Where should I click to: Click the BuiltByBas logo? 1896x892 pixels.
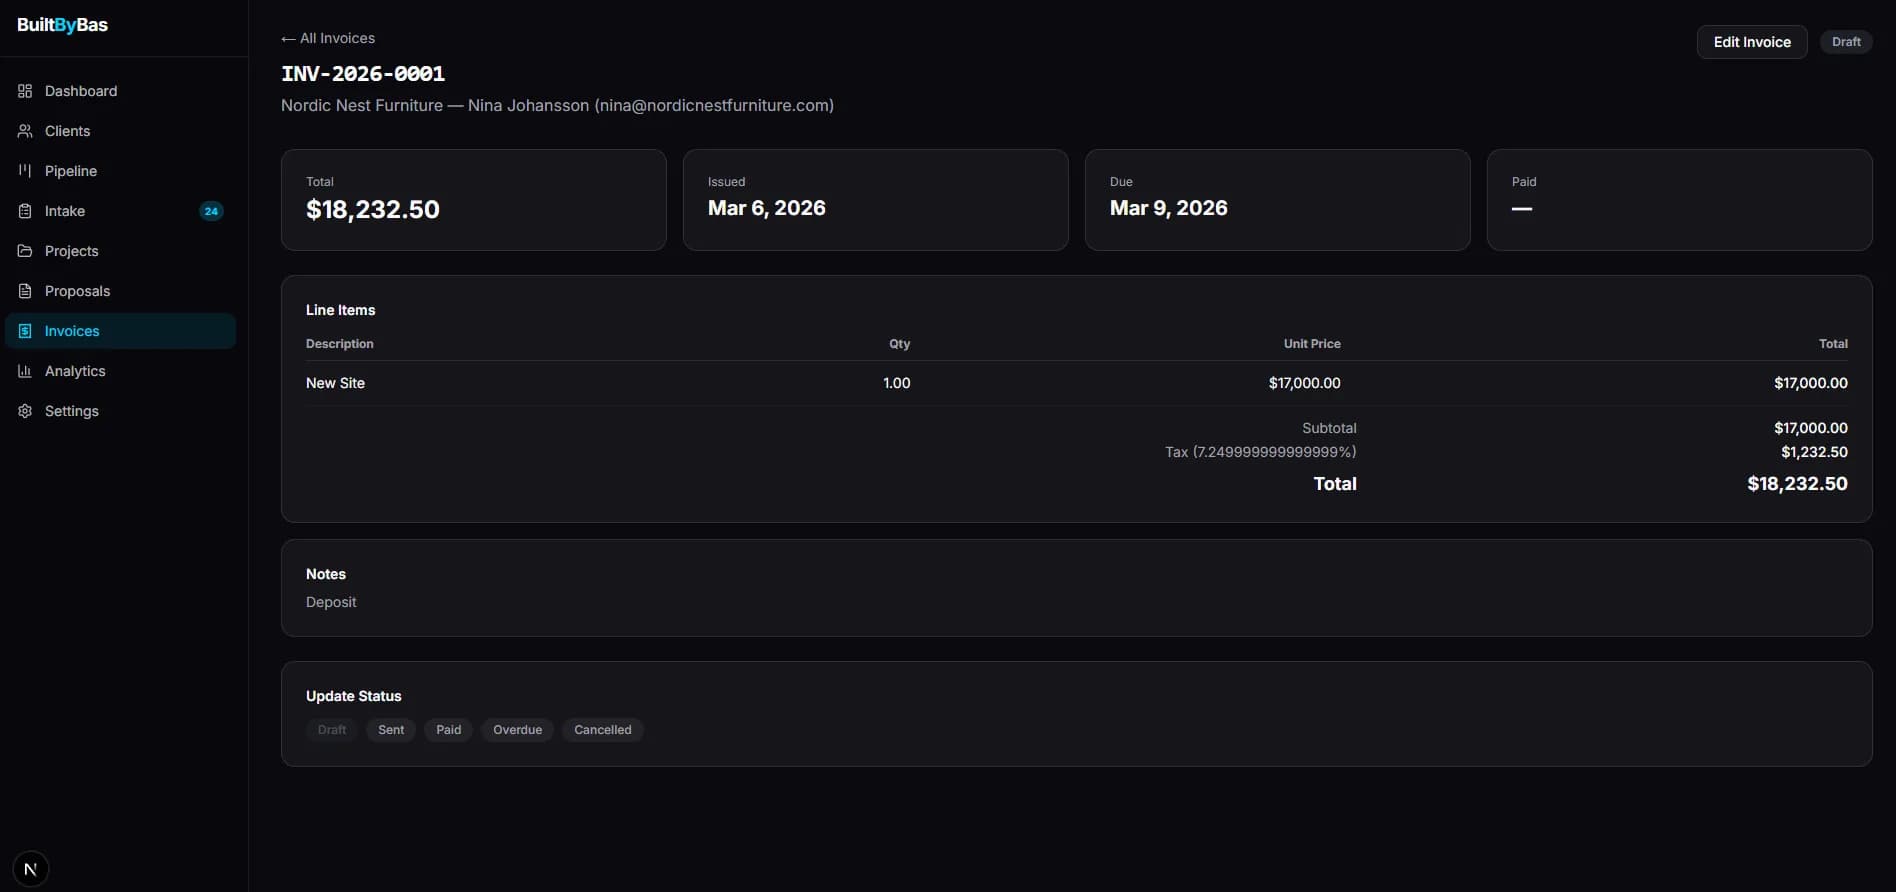[x=62, y=25]
